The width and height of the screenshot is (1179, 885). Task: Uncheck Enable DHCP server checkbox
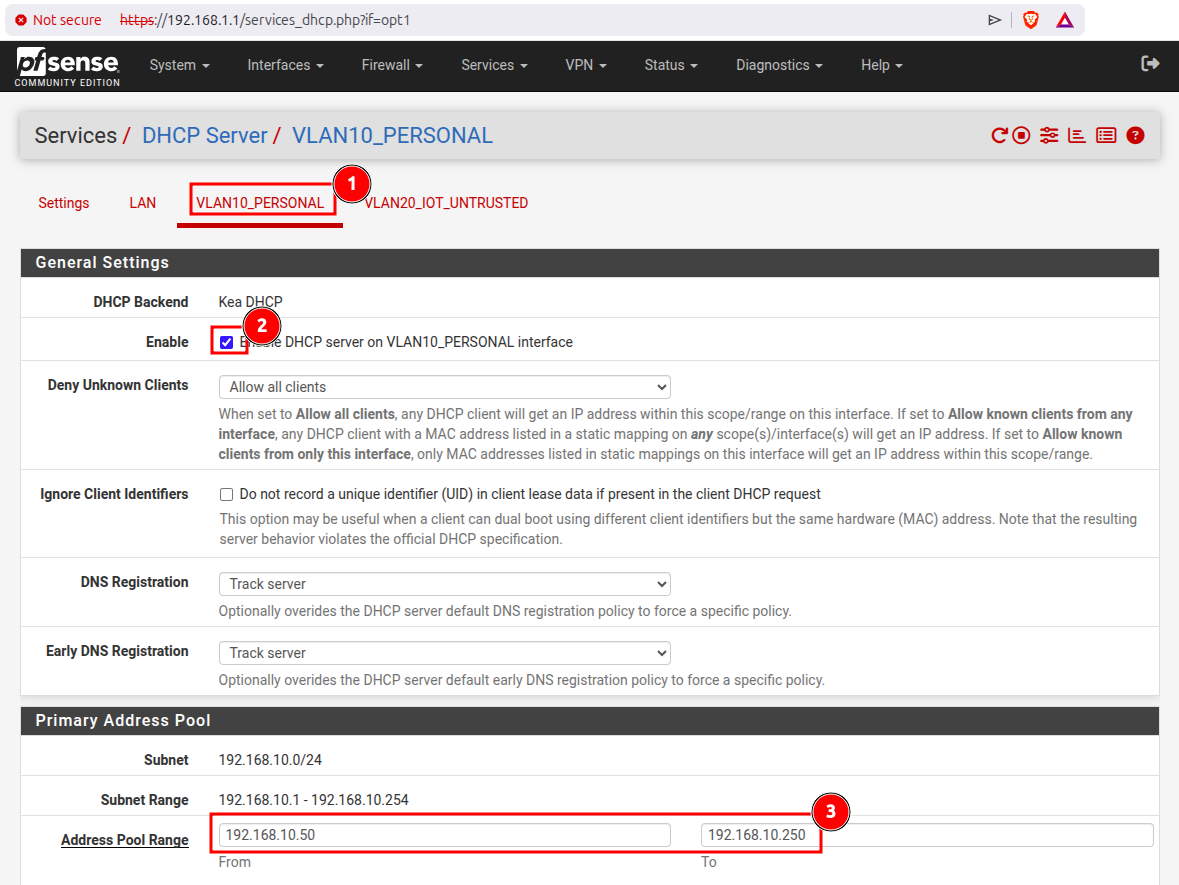coord(226,343)
